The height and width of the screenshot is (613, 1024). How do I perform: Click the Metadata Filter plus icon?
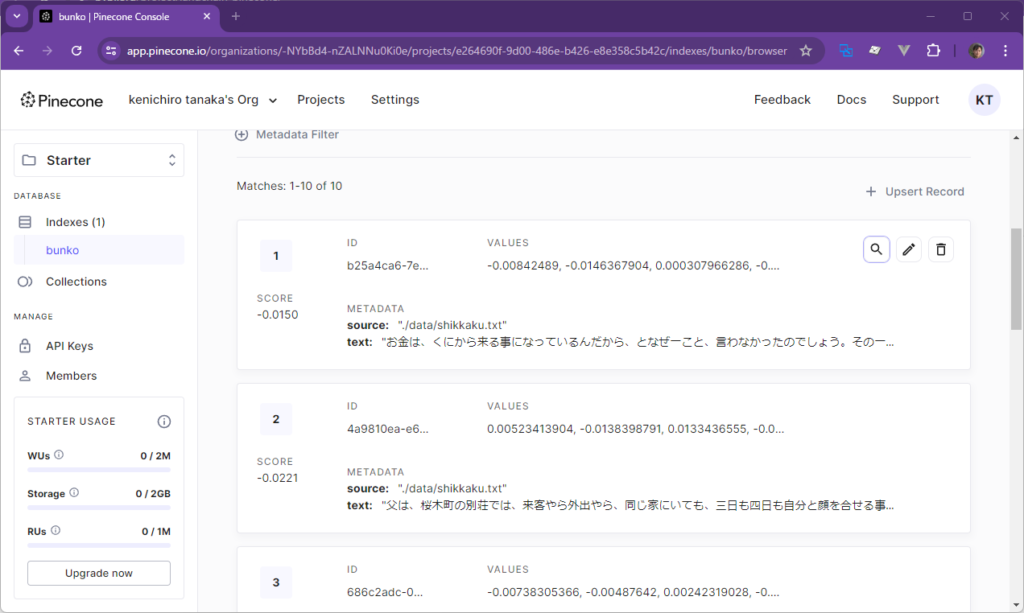242,134
